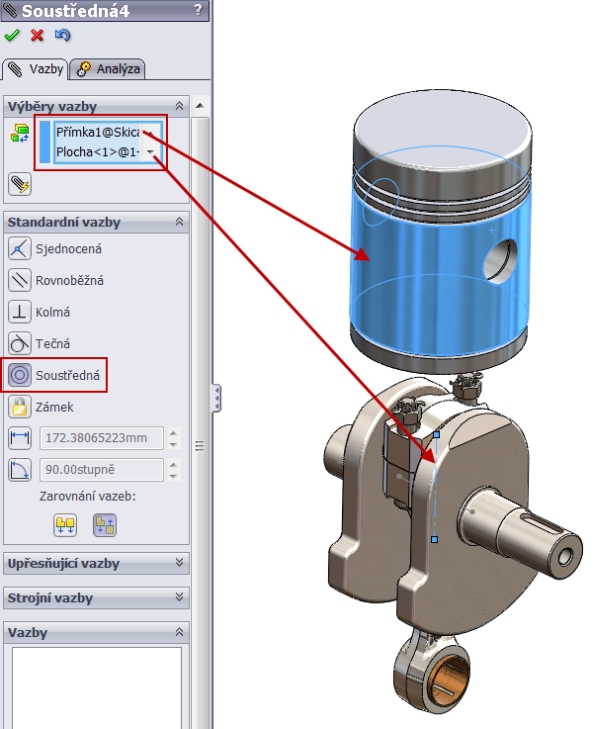This screenshot has width=600, height=729.
Task: Click the Tečná label
Action: (x=53, y=344)
